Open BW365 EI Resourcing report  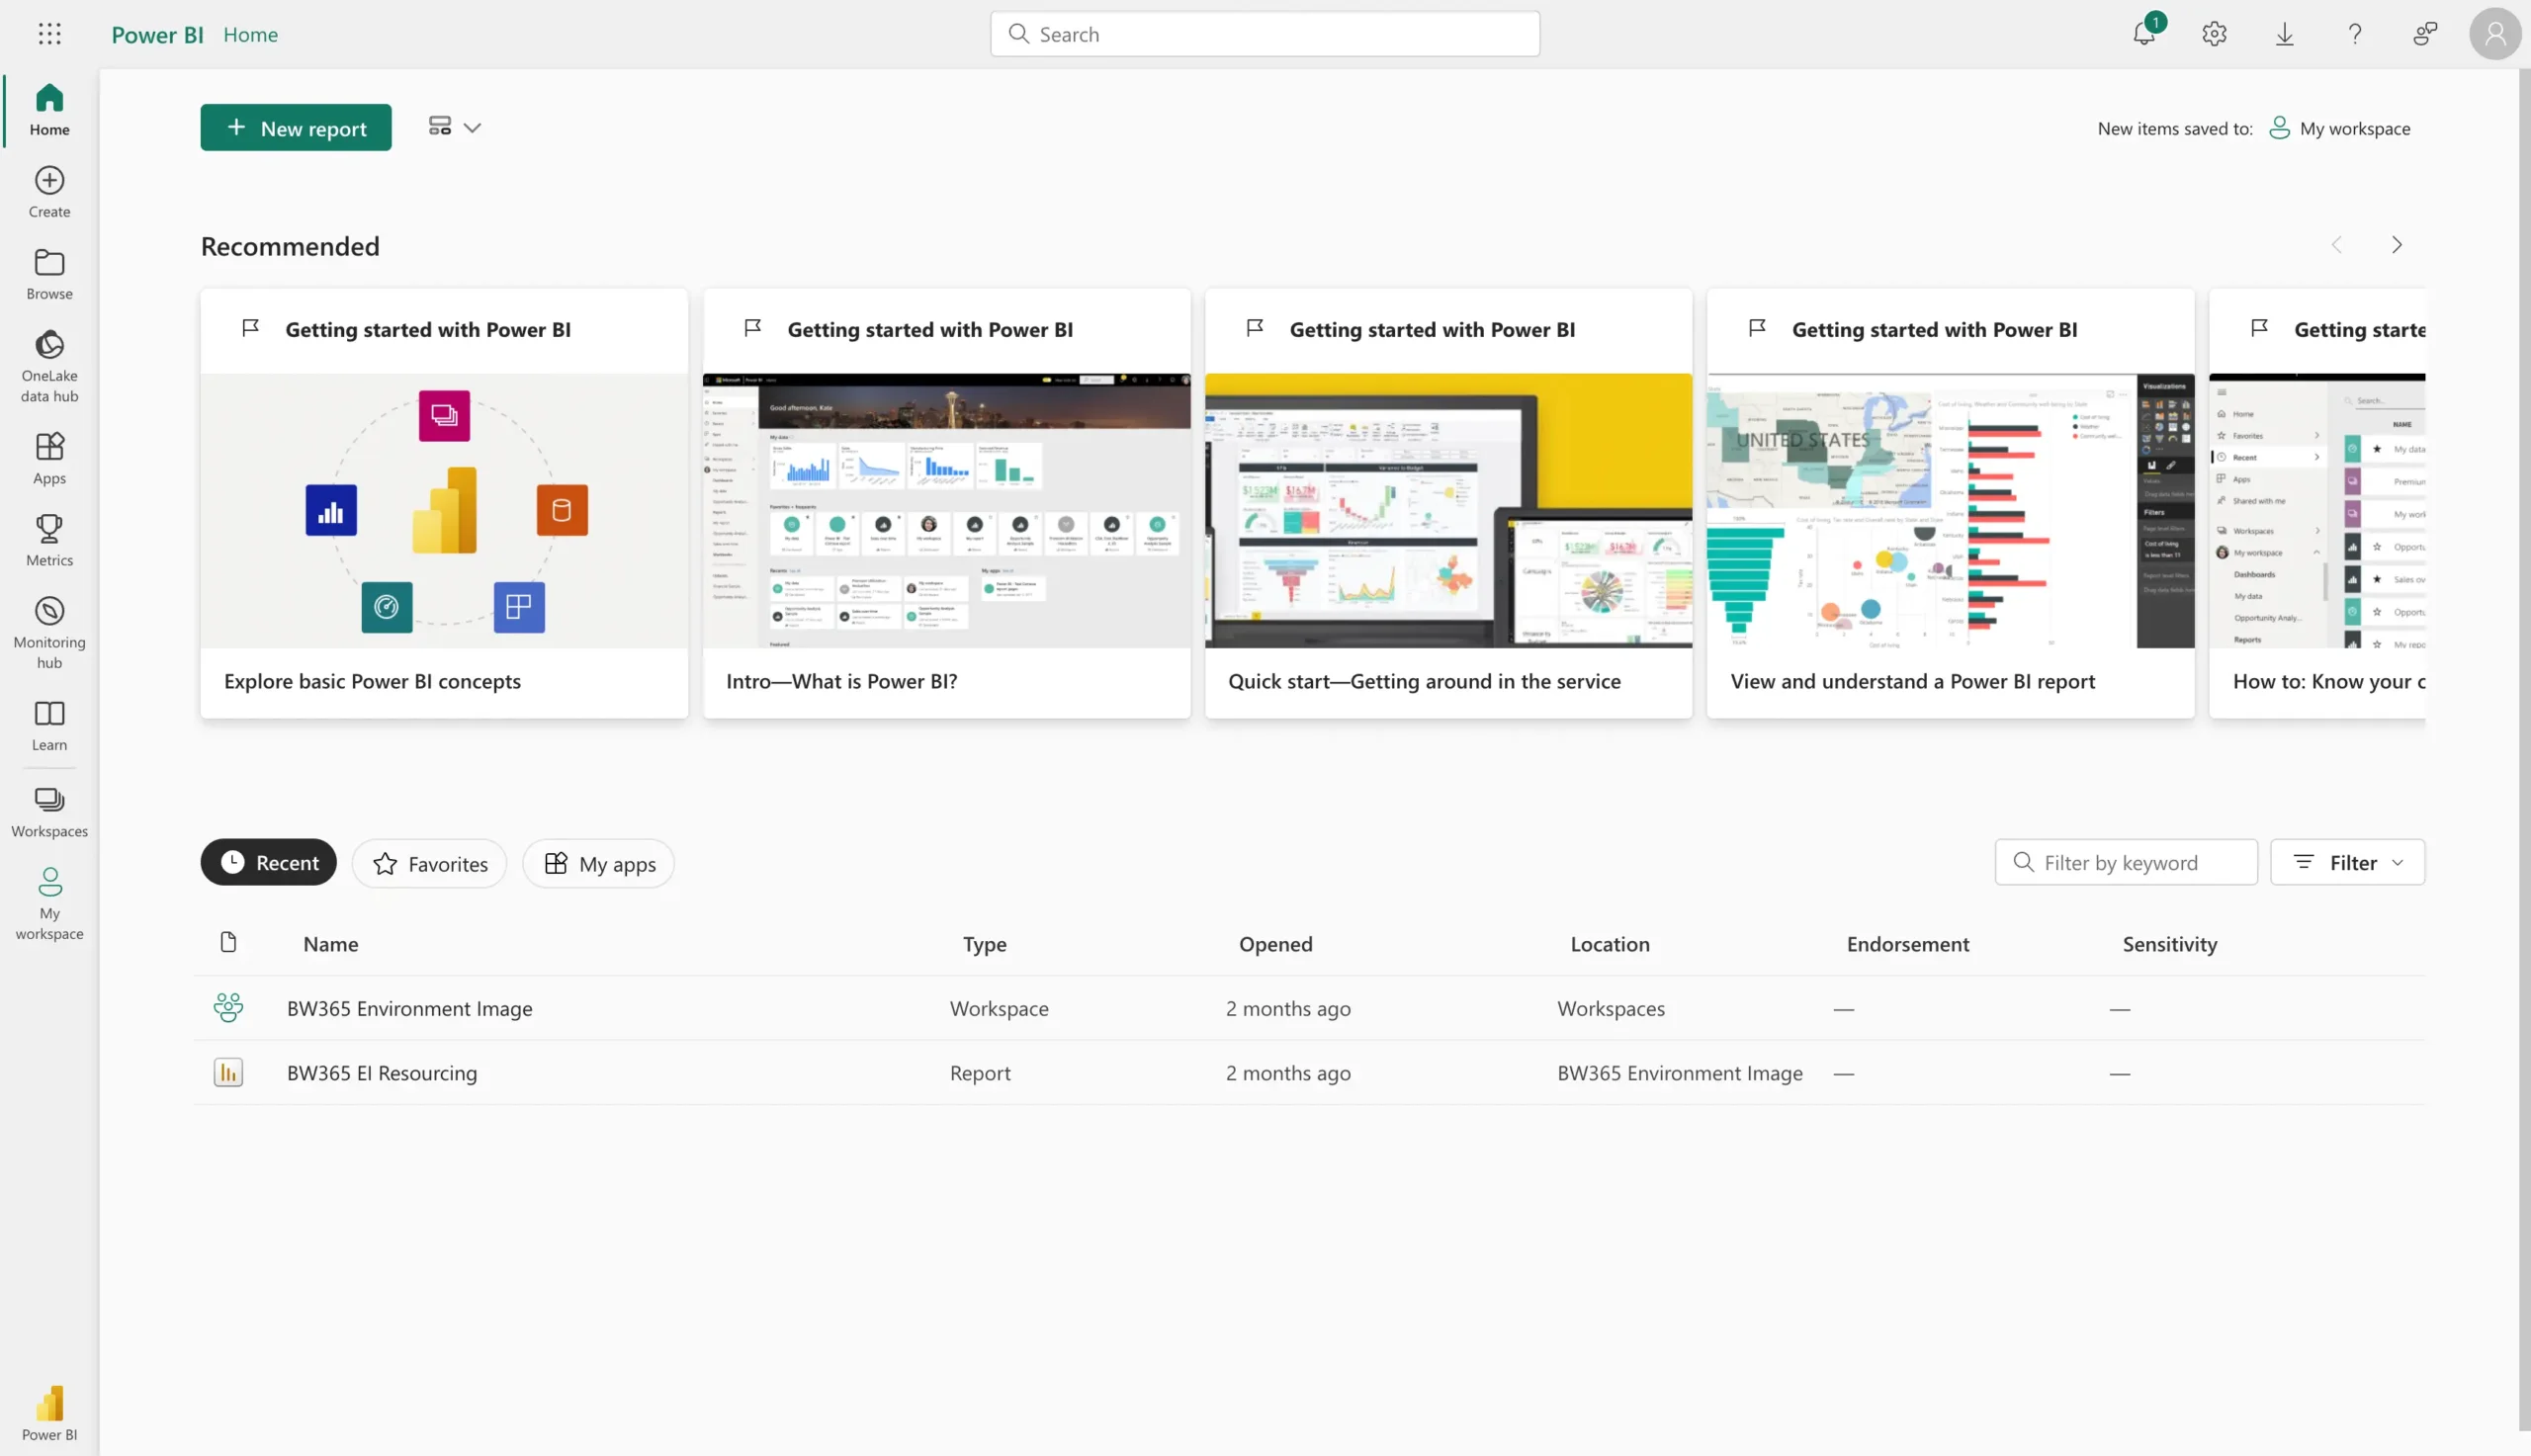click(x=381, y=1073)
